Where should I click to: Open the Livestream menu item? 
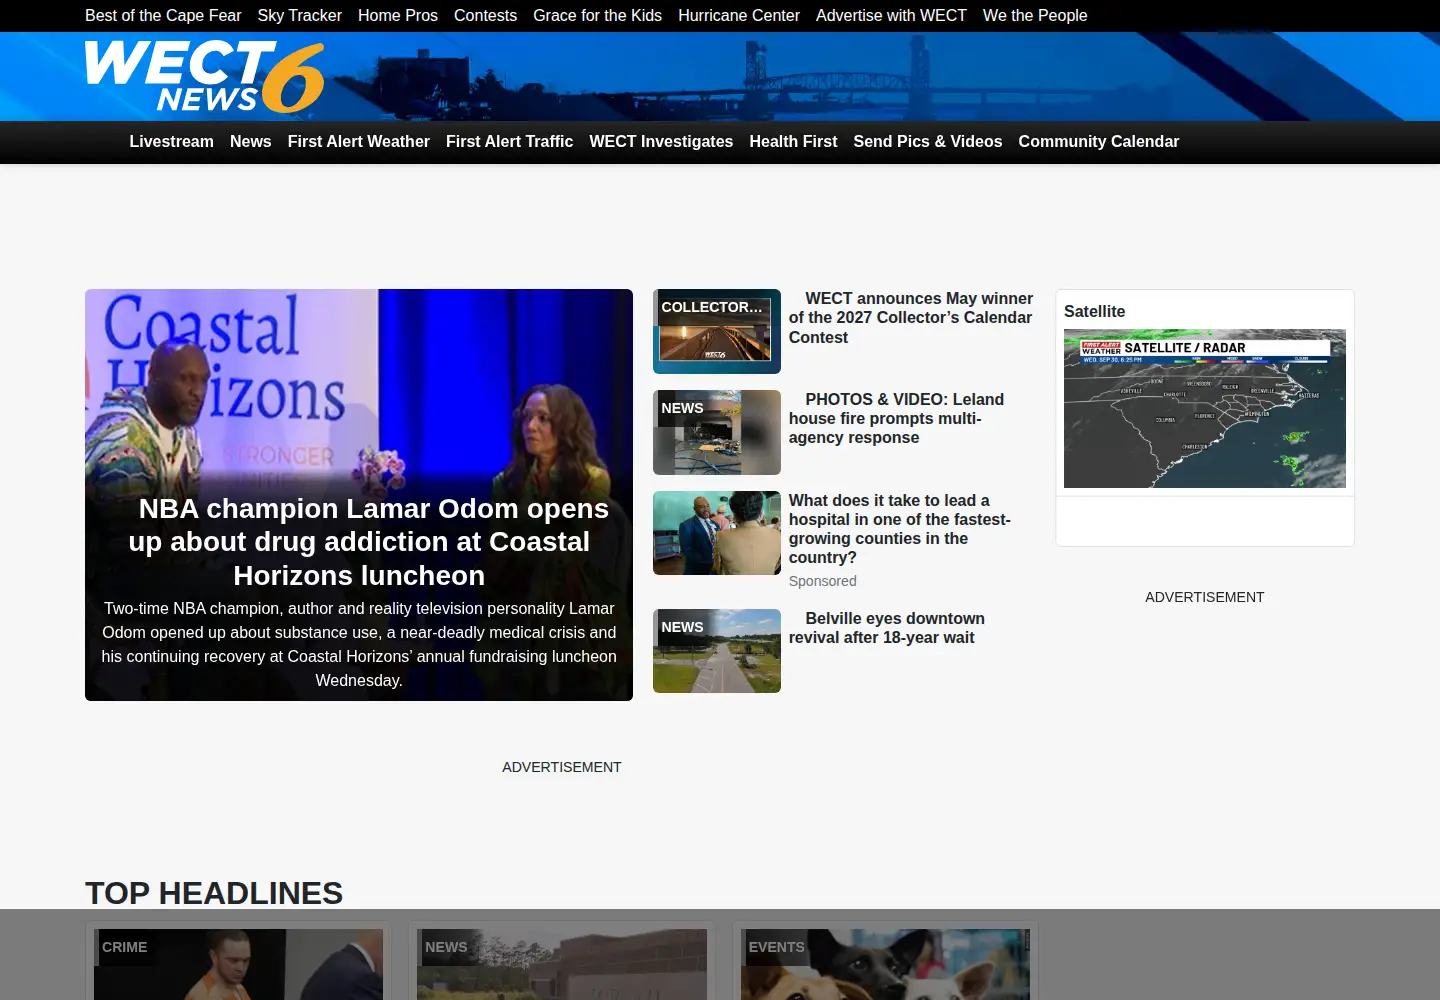click(x=171, y=142)
